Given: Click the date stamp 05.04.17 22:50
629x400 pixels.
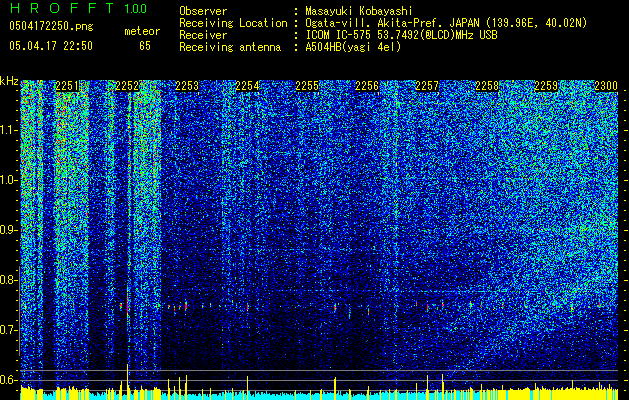Looking at the screenshot, I should [x=51, y=46].
